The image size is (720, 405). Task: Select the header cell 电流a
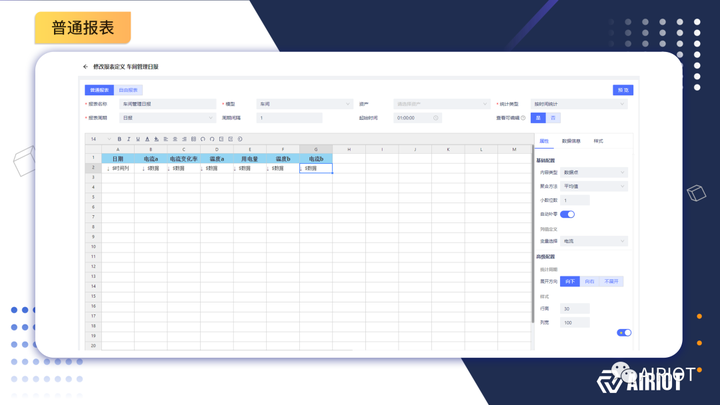tap(151, 159)
